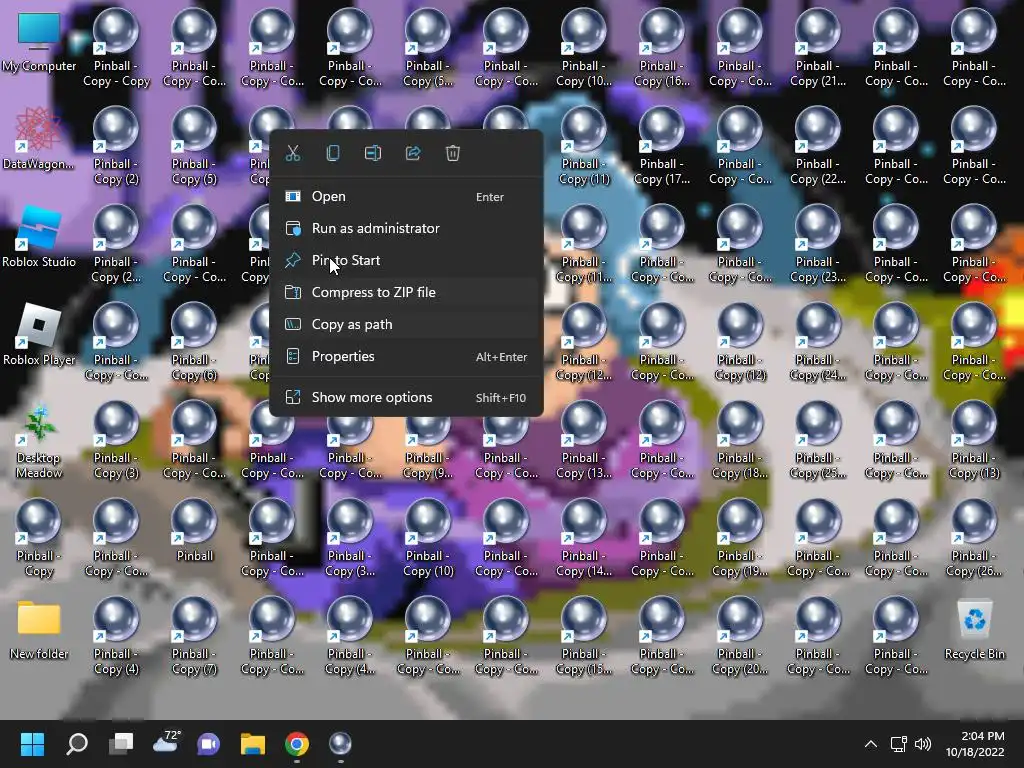Click the Delete trash icon in context menu
This screenshot has height=768, width=1024.
[x=453, y=153]
